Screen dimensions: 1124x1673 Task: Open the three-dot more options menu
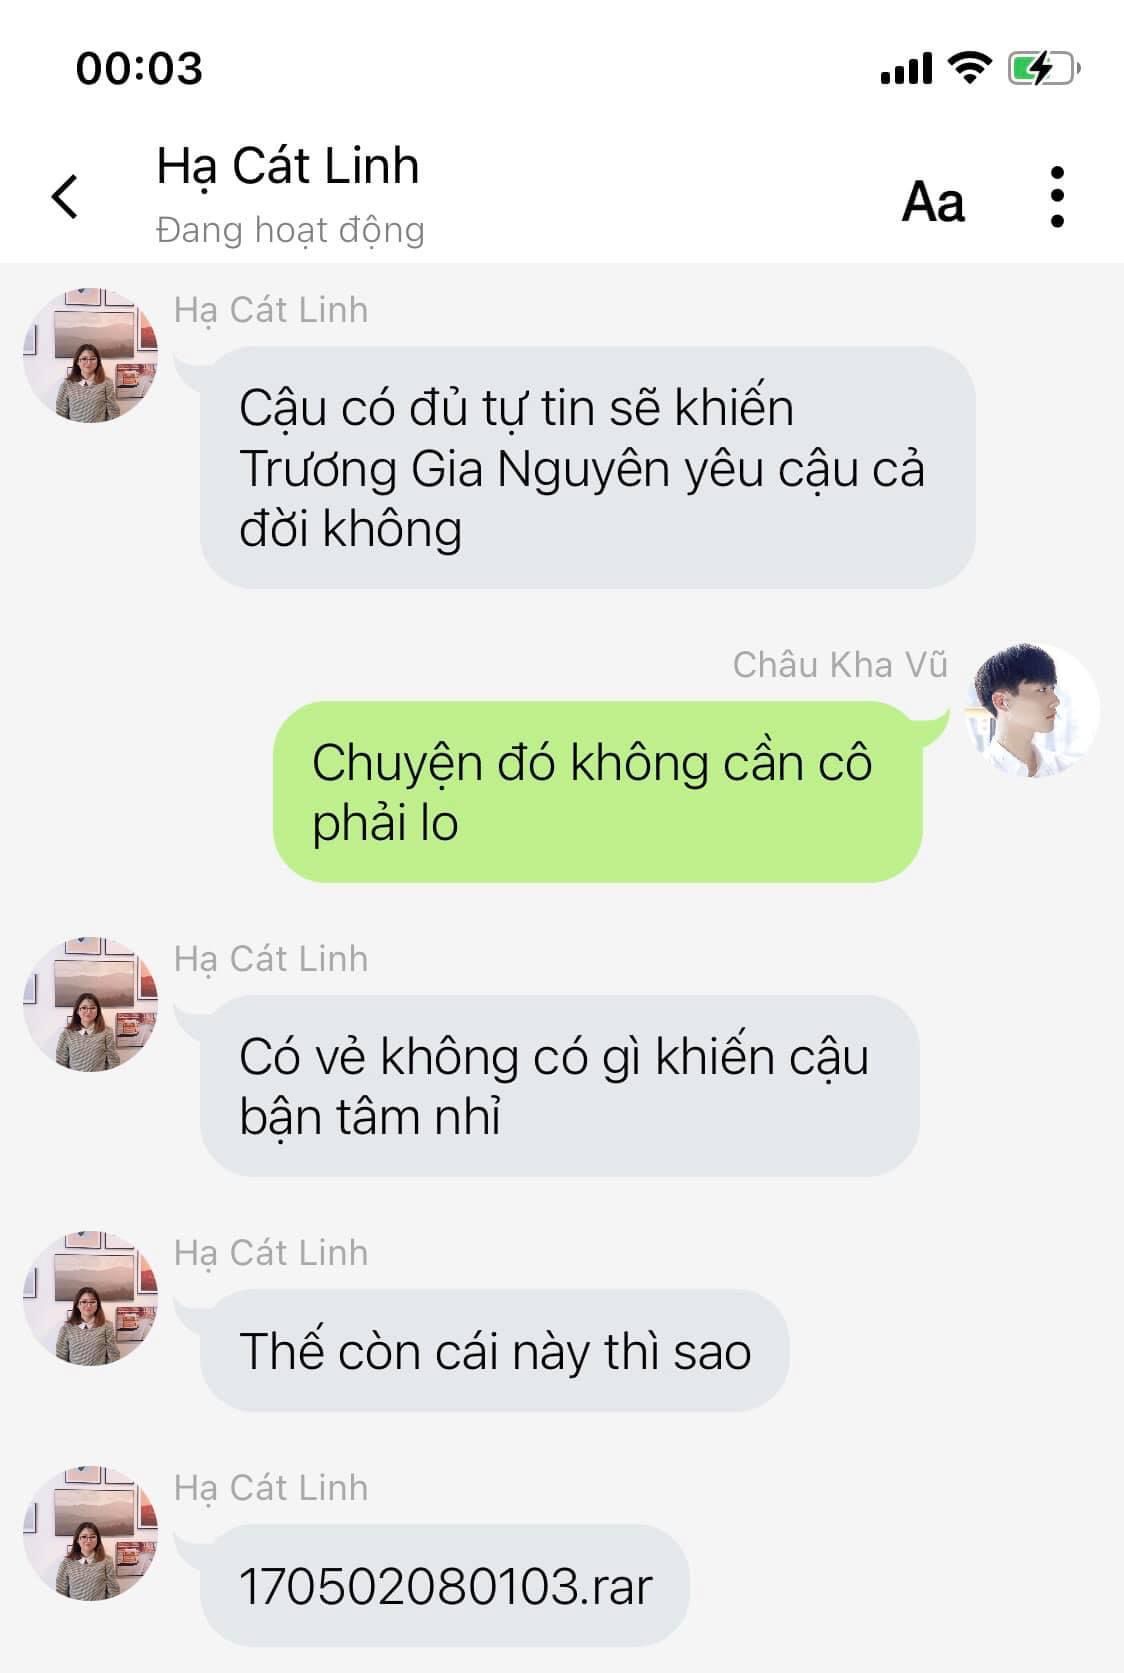[1057, 196]
